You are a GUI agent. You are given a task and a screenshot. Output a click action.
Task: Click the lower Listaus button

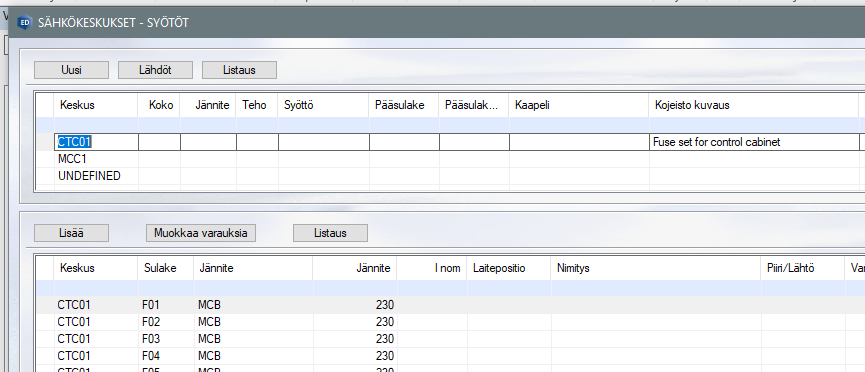point(330,233)
